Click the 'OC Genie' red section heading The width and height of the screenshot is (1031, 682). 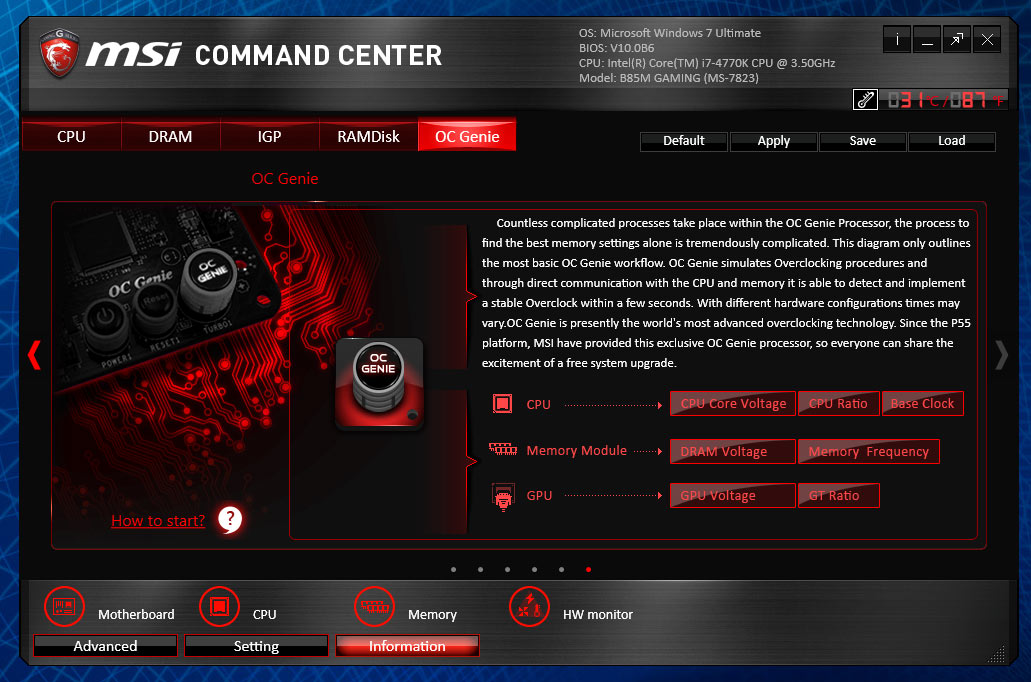pyautogui.click(x=285, y=178)
